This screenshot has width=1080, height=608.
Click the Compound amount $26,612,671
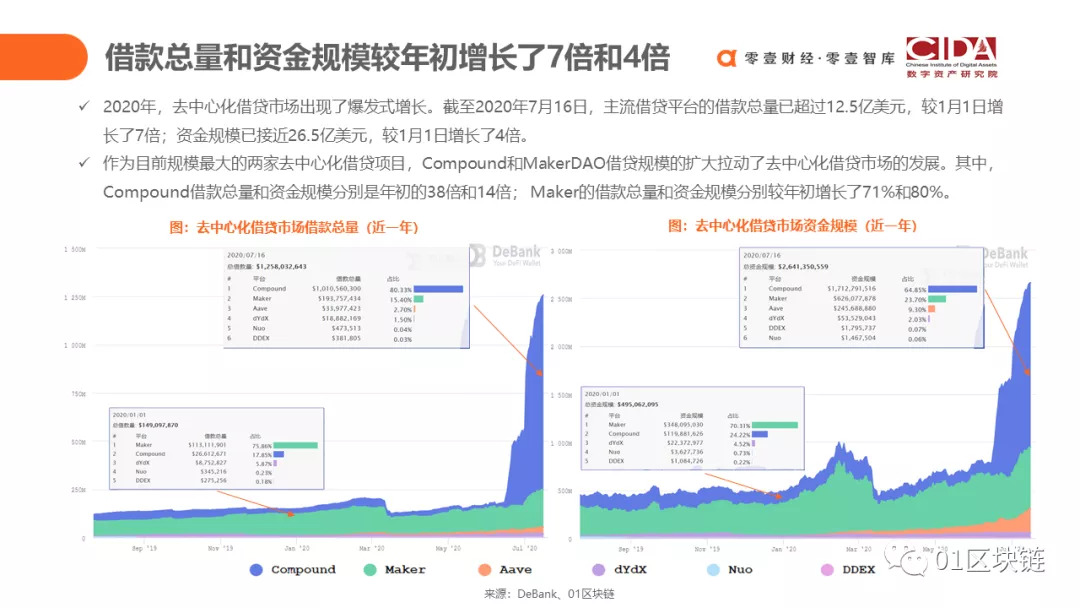click(209, 454)
